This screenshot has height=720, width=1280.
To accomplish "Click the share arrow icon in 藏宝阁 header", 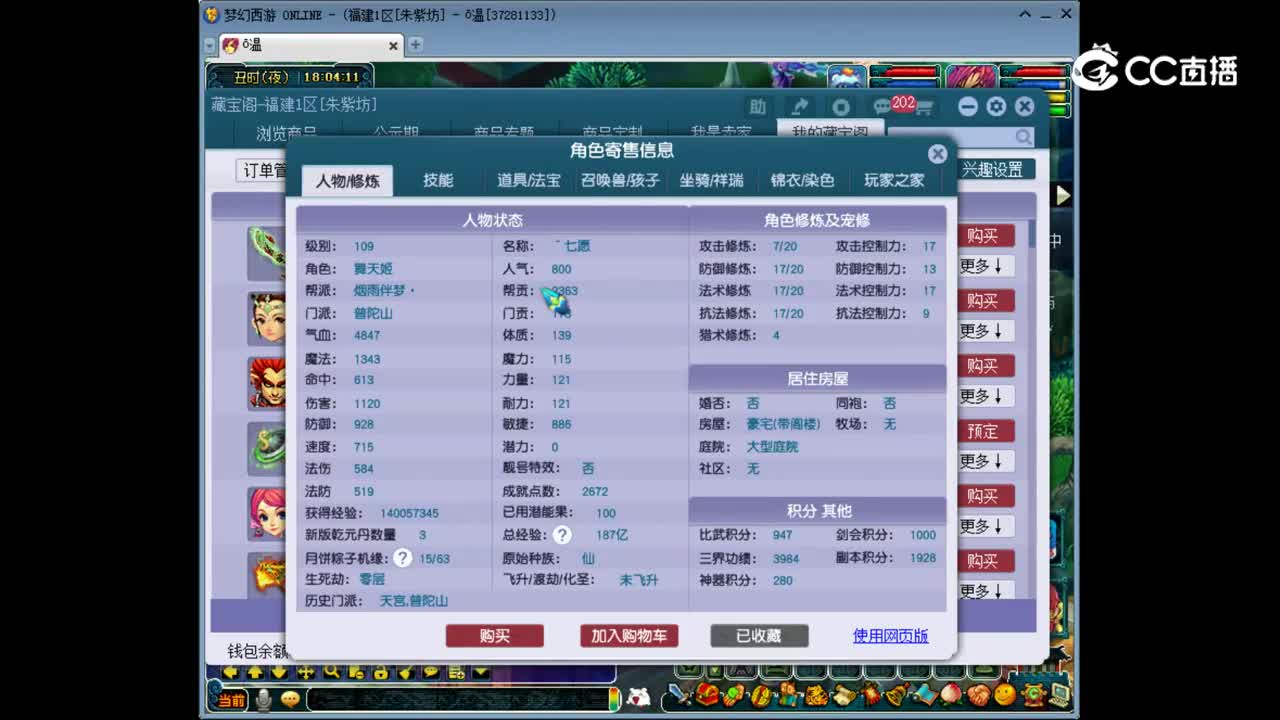I will 800,107.
